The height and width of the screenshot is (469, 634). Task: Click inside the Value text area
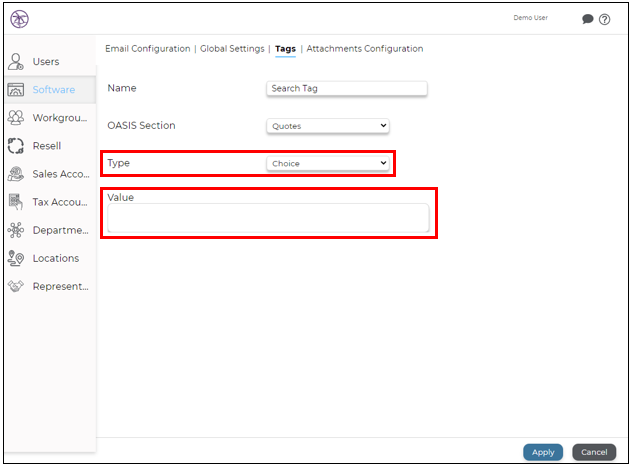pos(268,218)
